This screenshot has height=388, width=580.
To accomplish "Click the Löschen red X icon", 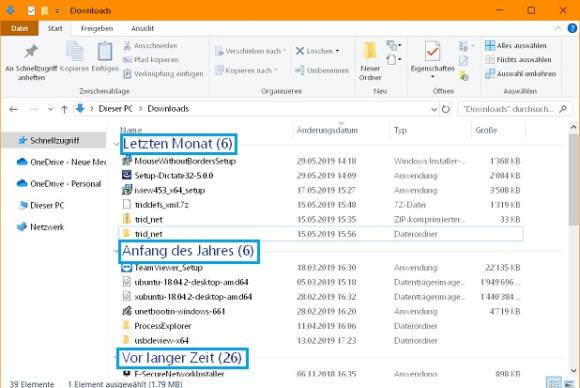I will click(x=300, y=51).
